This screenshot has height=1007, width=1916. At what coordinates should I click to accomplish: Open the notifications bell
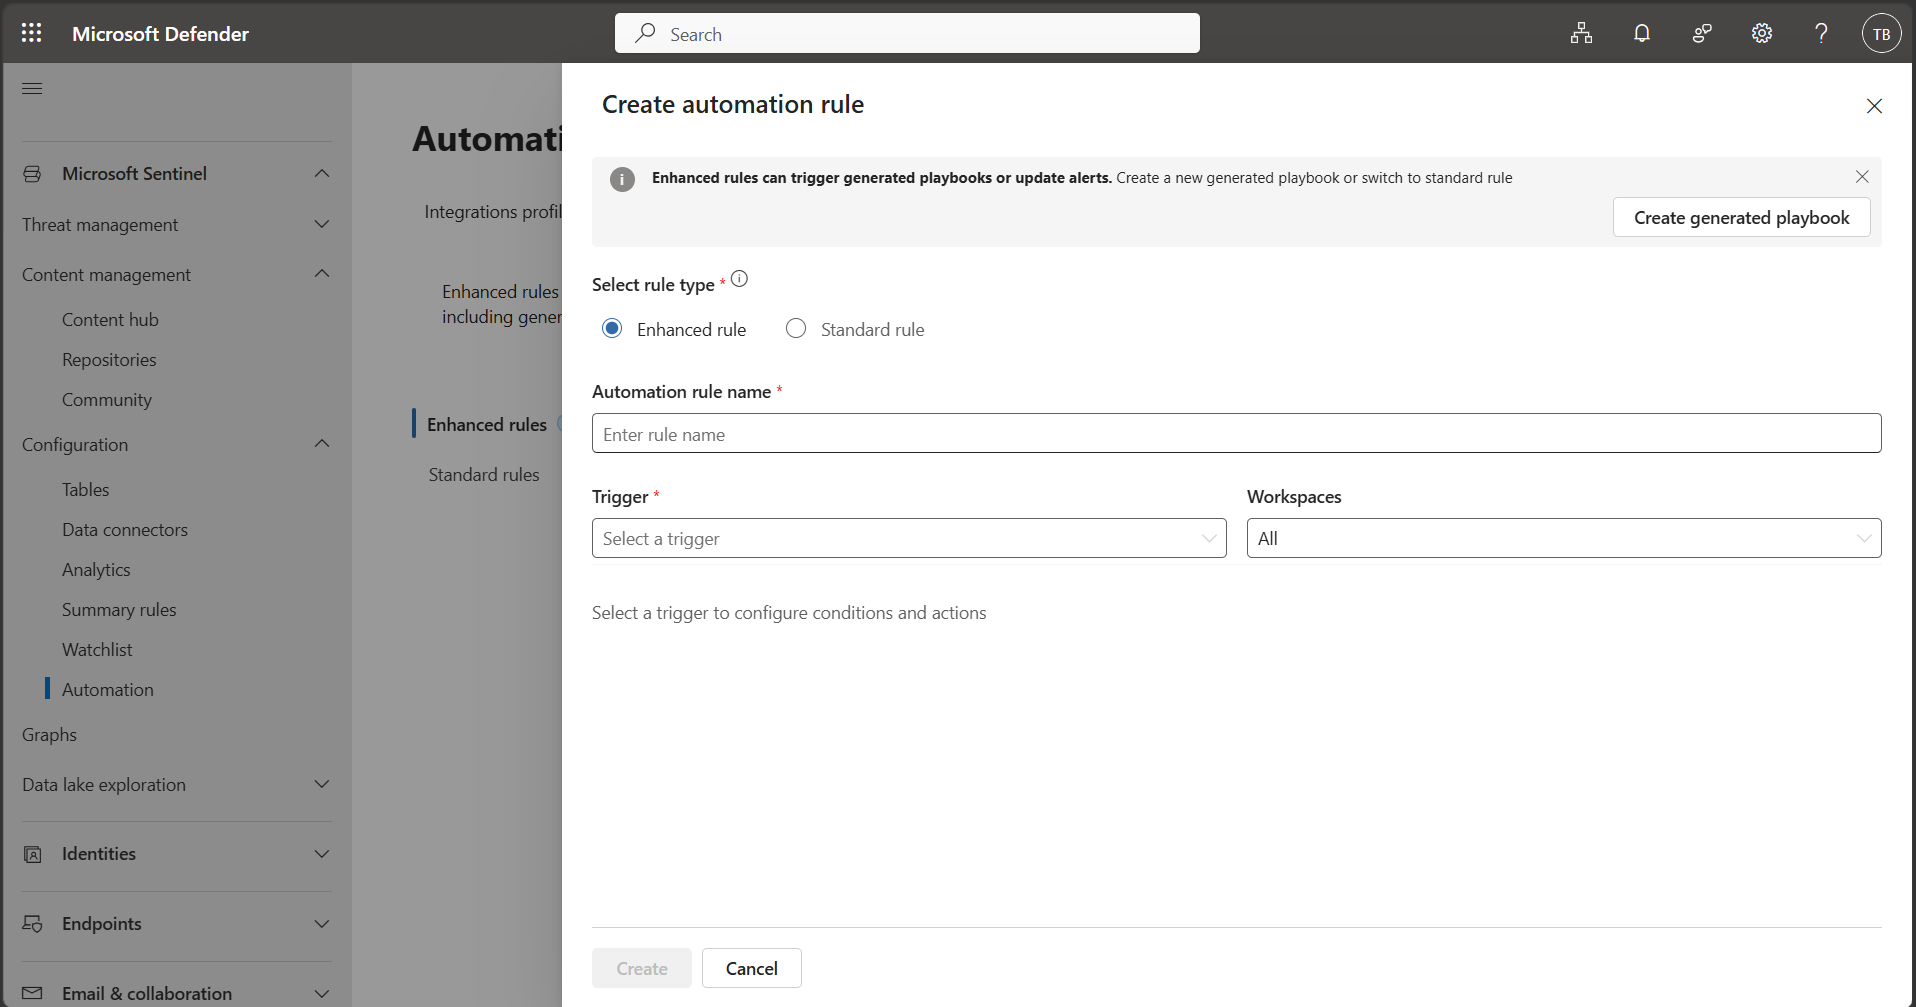[1641, 33]
